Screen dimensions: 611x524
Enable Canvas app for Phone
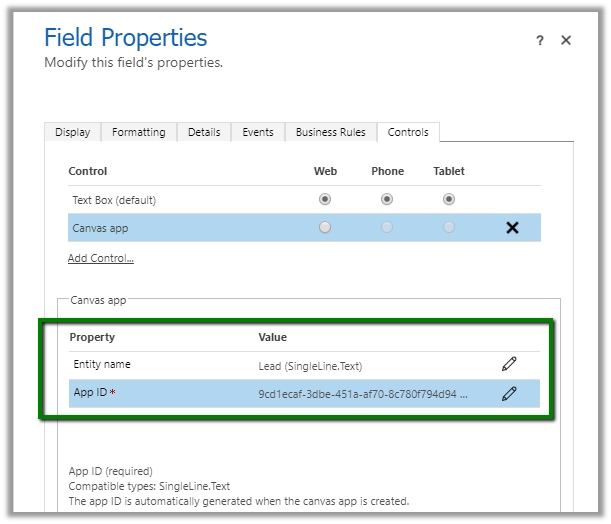click(x=387, y=228)
